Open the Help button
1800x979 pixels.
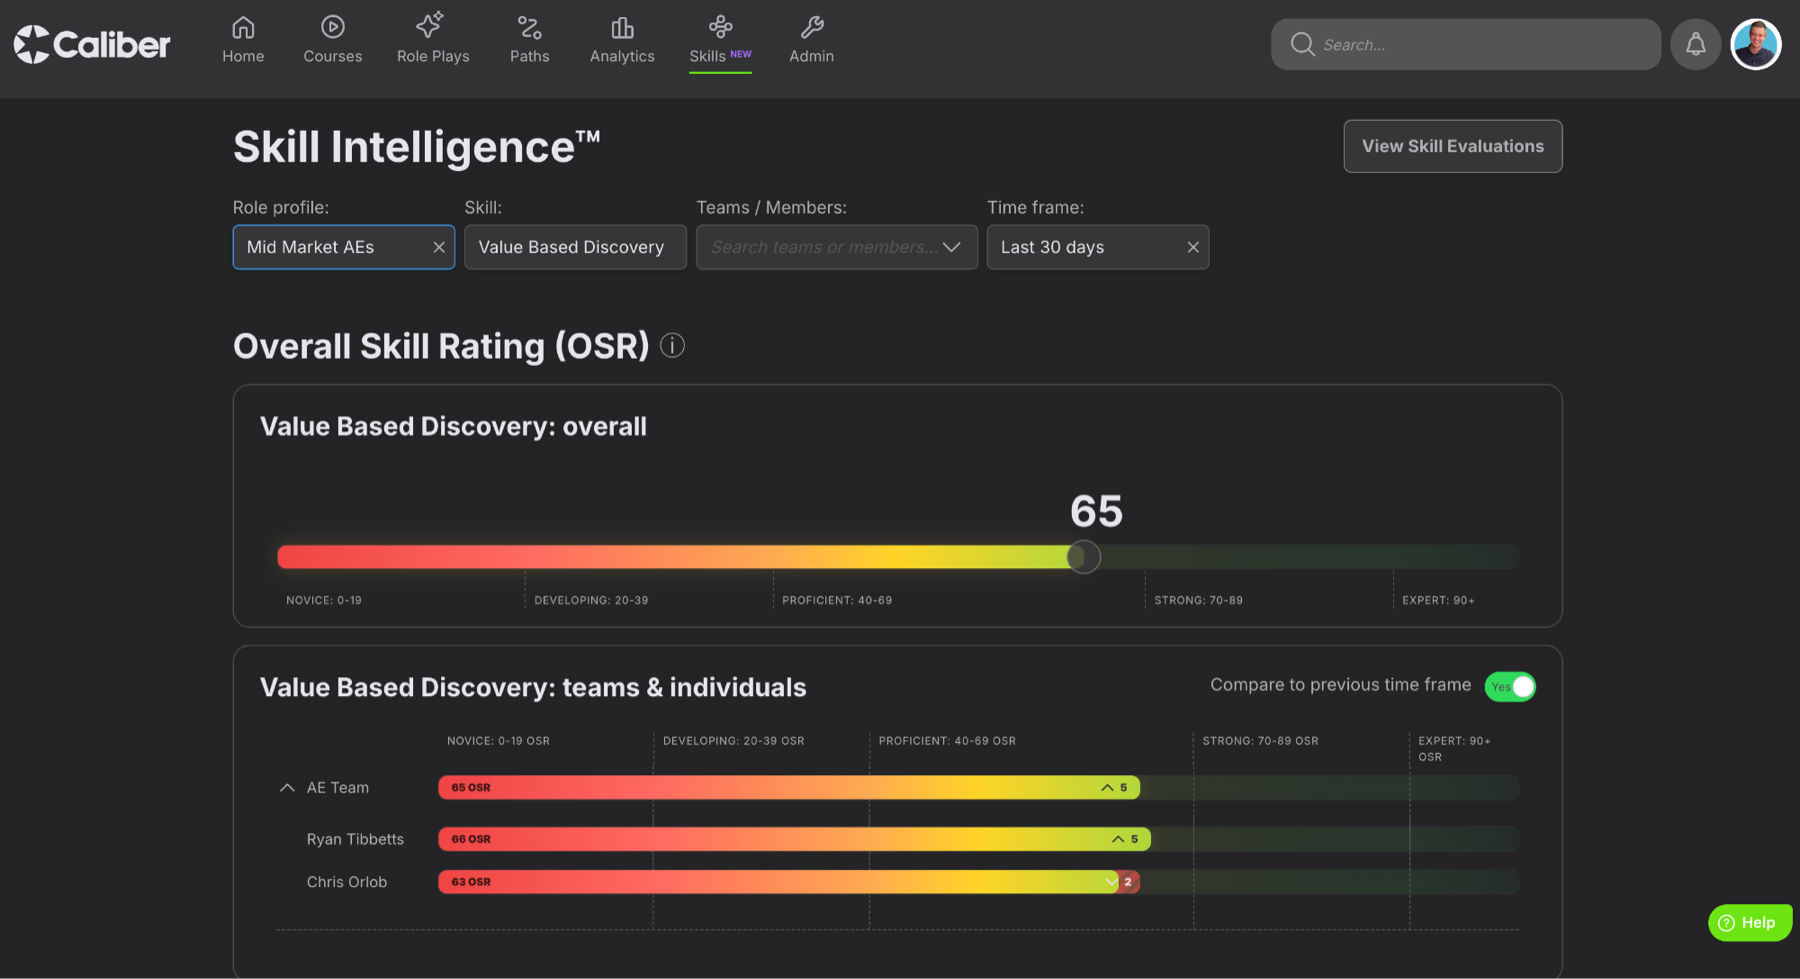(x=1750, y=923)
